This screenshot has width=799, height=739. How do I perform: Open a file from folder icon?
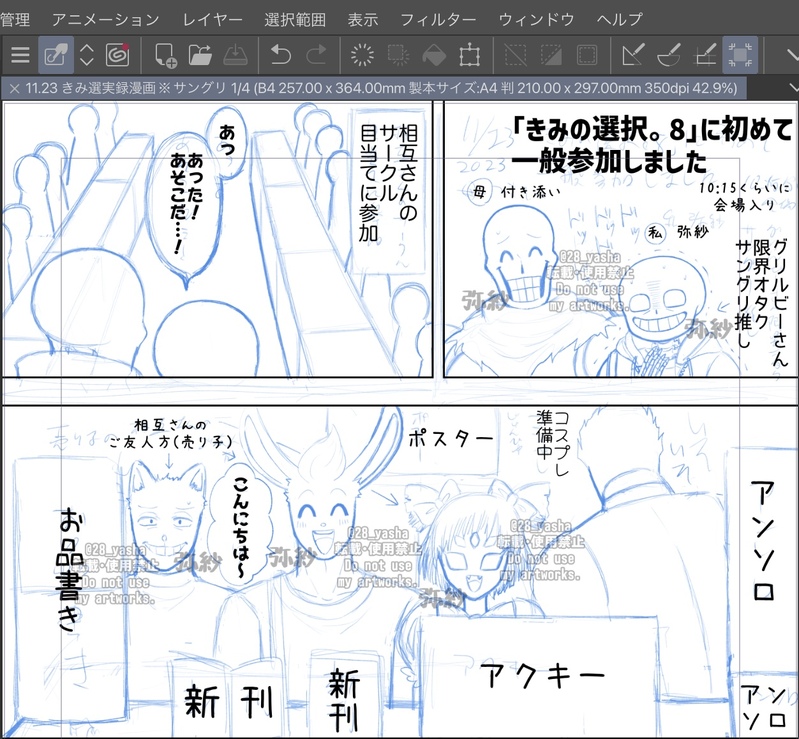(x=200, y=55)
